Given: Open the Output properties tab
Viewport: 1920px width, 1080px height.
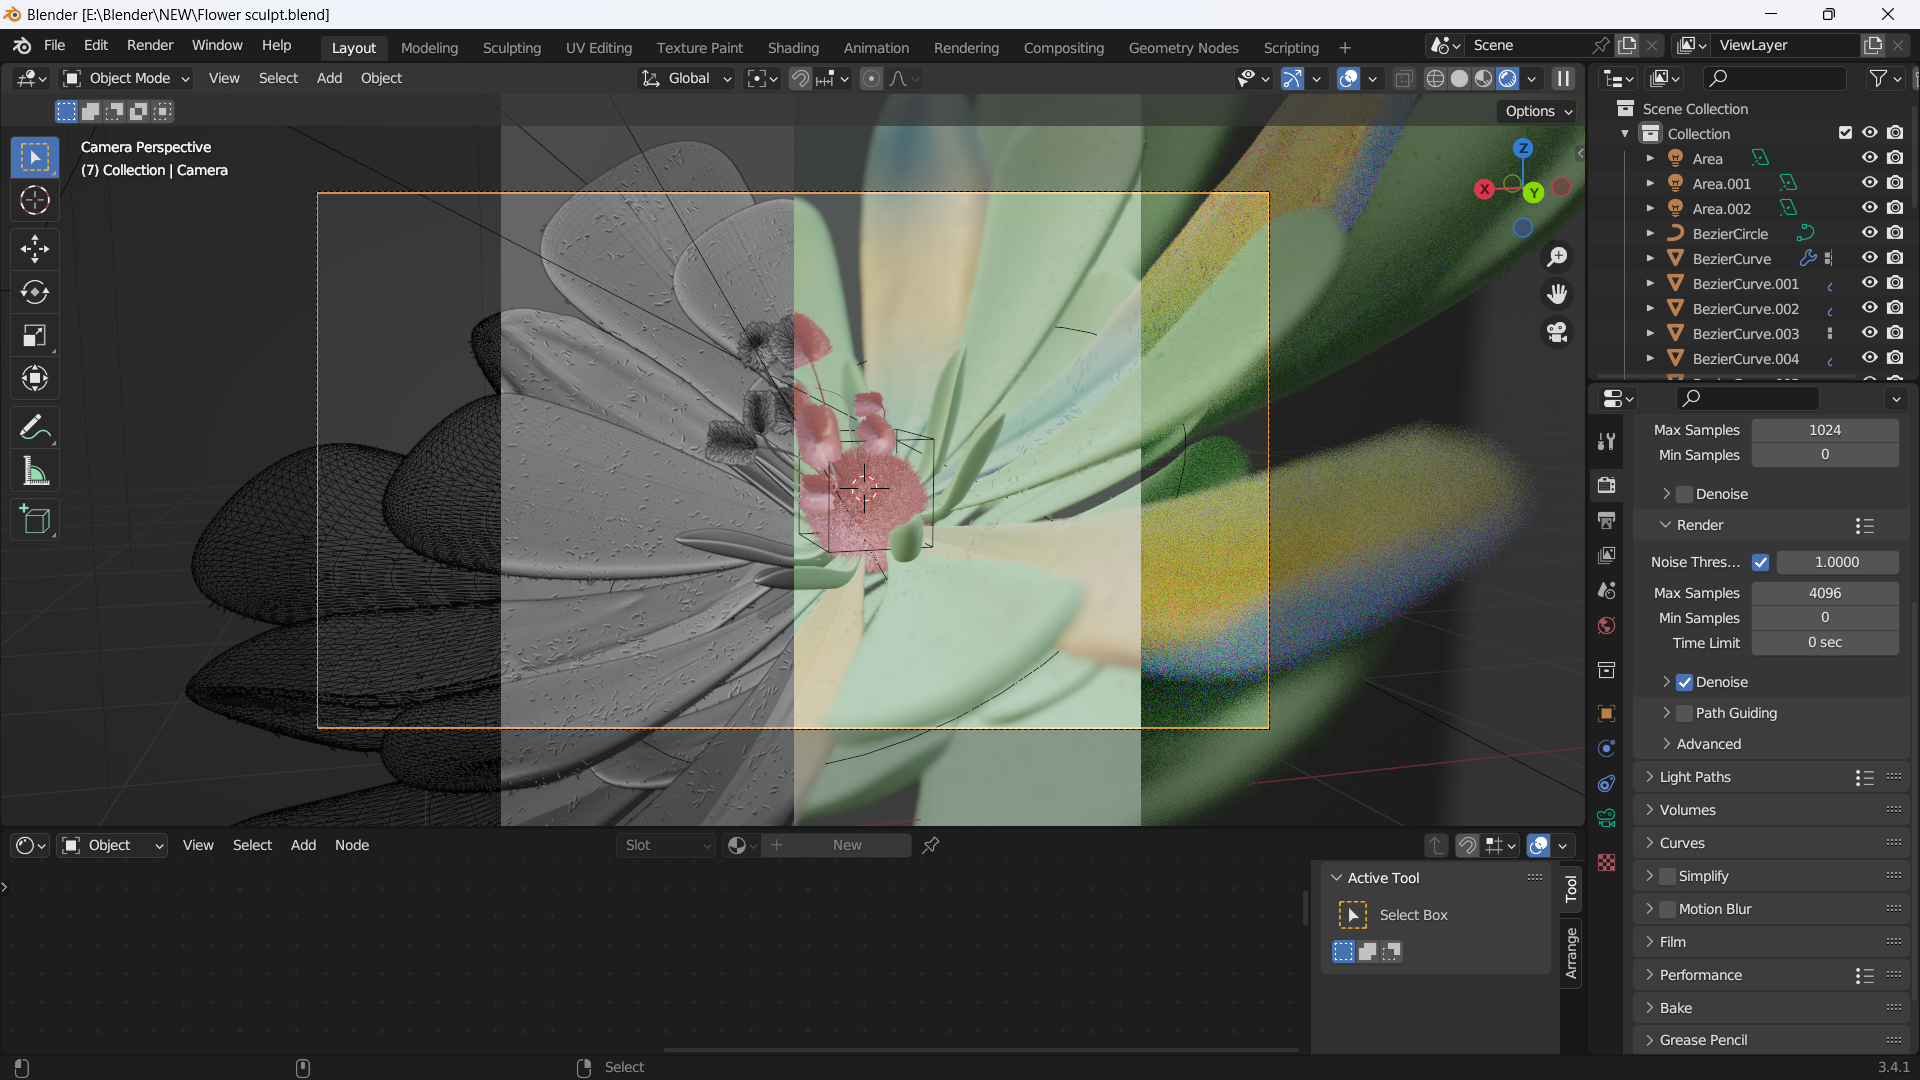Looking at the screenshot, I should [1606, 520].
